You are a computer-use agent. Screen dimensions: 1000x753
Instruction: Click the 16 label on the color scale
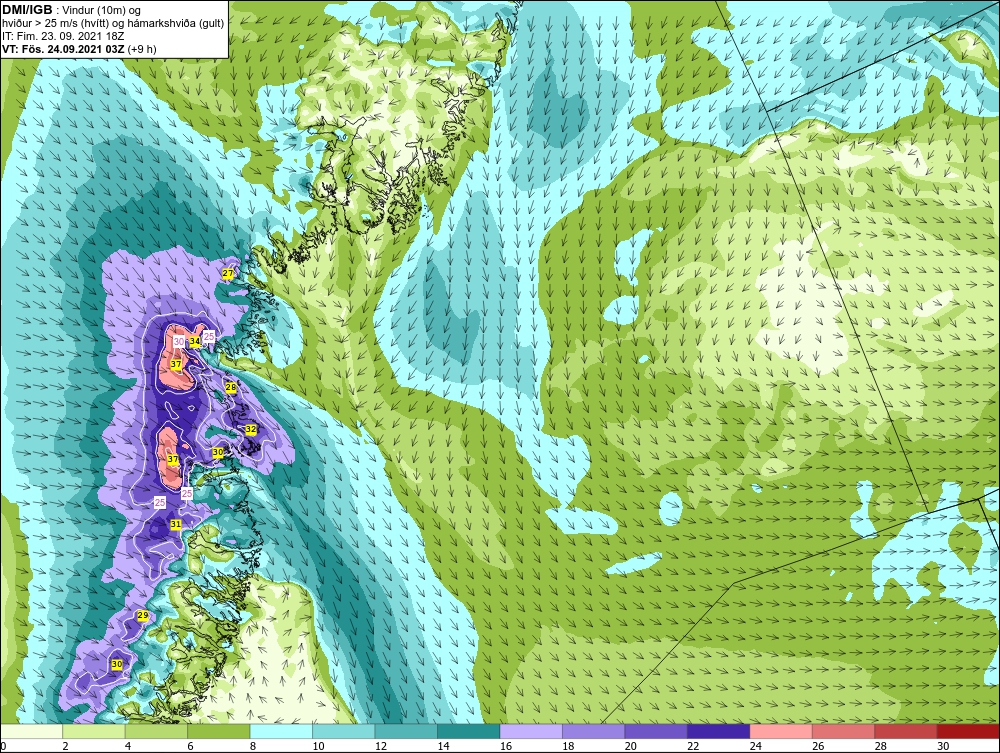click(x=506, y=746)
